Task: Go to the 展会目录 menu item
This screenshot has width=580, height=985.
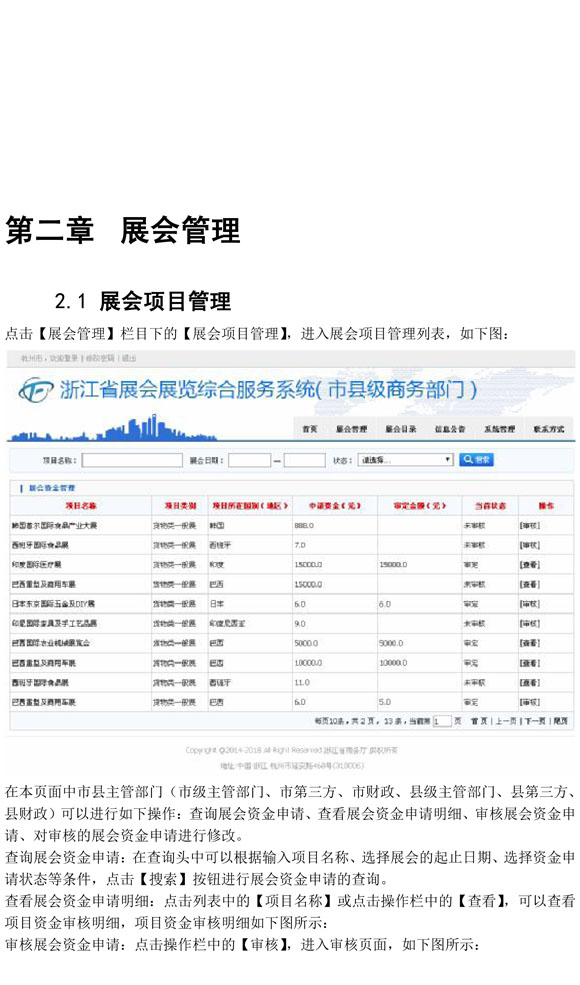Action: click(400, 429)
